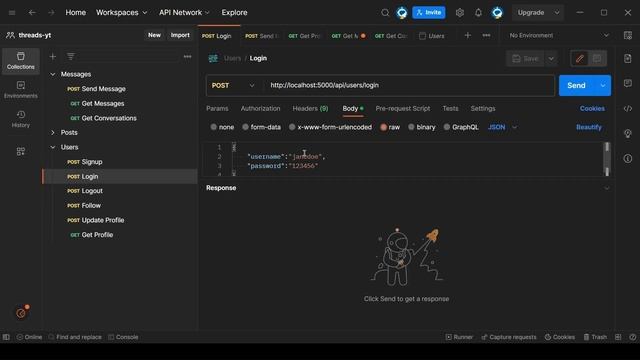The height and width of the screenshot is (360, 640).
Task: Open the code snippet icon
Action: (x=628, y=109)
